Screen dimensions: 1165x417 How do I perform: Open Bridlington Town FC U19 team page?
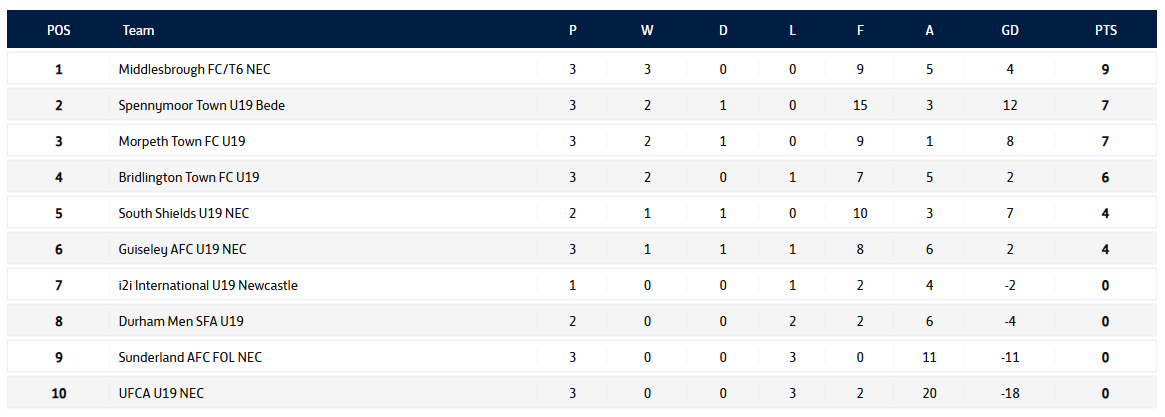pyautogui.click(x=189, y=177)
